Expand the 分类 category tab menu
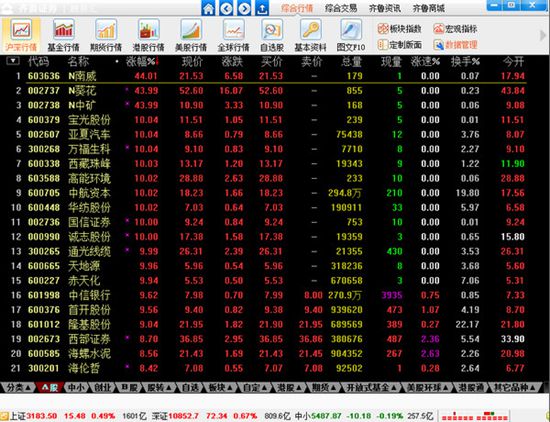 pos(18,387)
